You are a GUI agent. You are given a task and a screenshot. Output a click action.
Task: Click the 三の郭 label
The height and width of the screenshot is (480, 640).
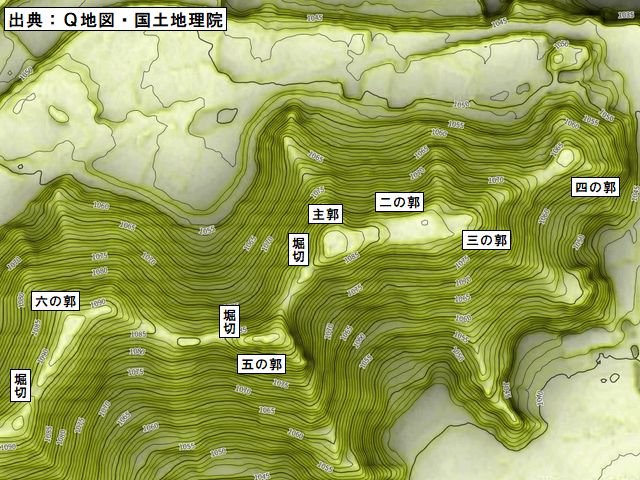coord(487,240)
